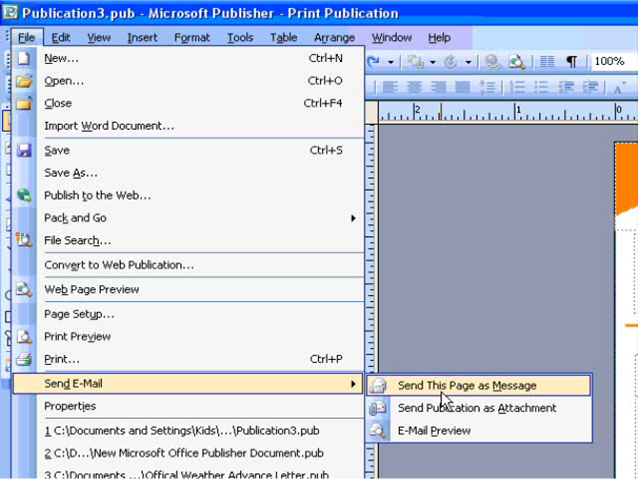Click the Save floppy disk icon
638x479 pixels.
point(24,151)
